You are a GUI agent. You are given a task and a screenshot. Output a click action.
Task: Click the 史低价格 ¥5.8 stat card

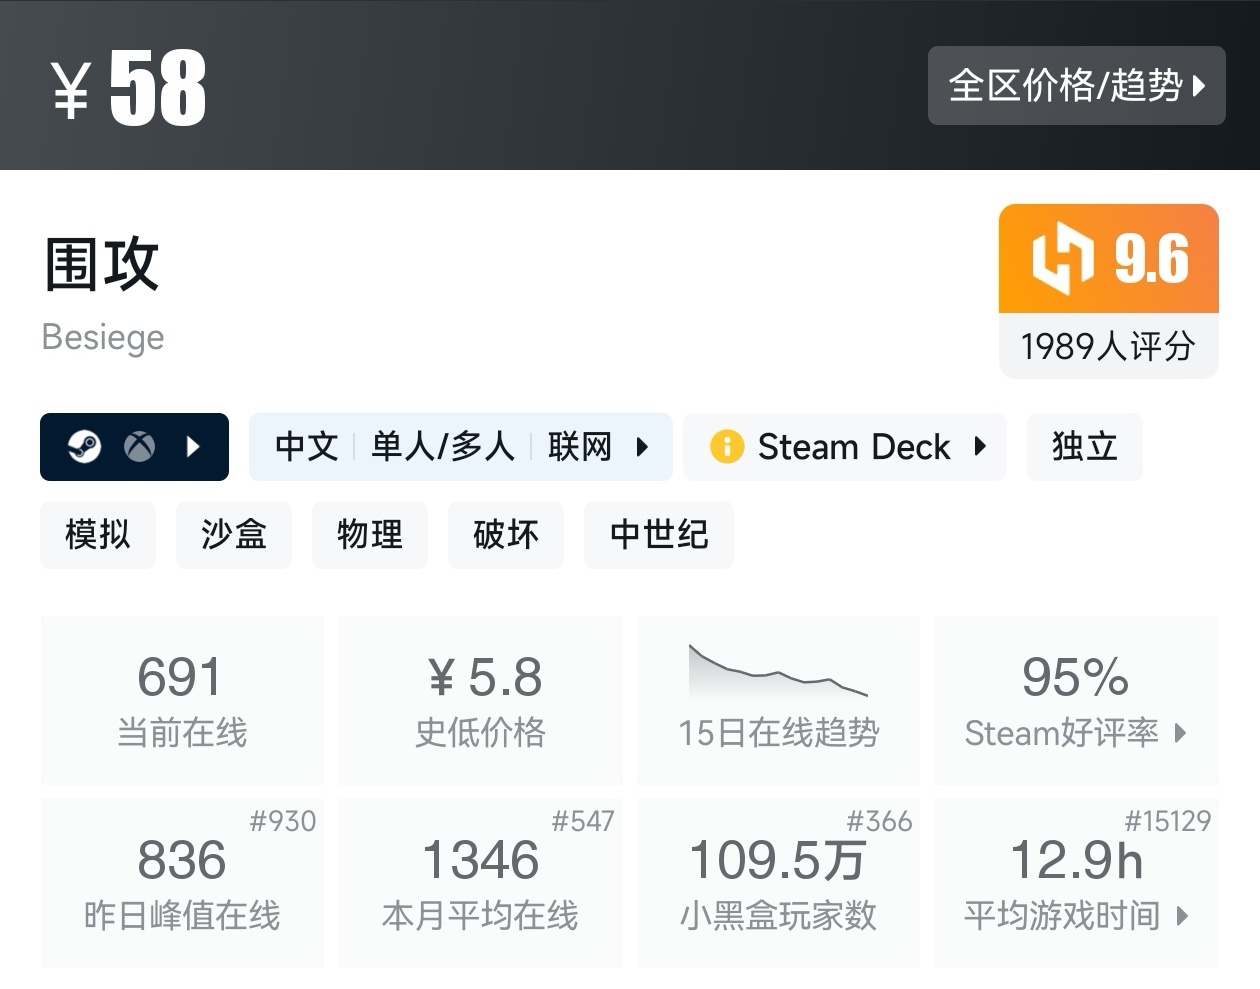pyautogui.click(x=480, y=699)
